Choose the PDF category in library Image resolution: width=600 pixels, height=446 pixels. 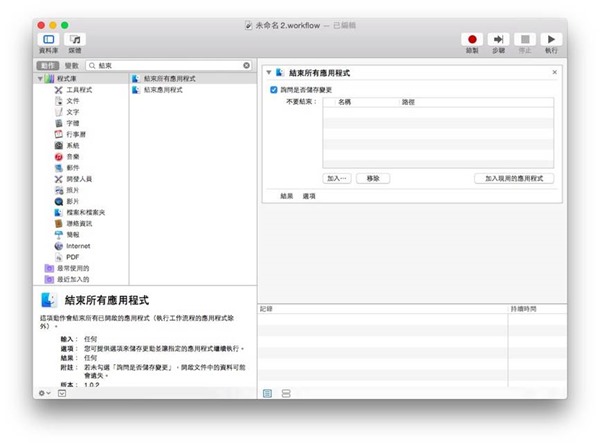pyautogui.click(x=72, y=256)
